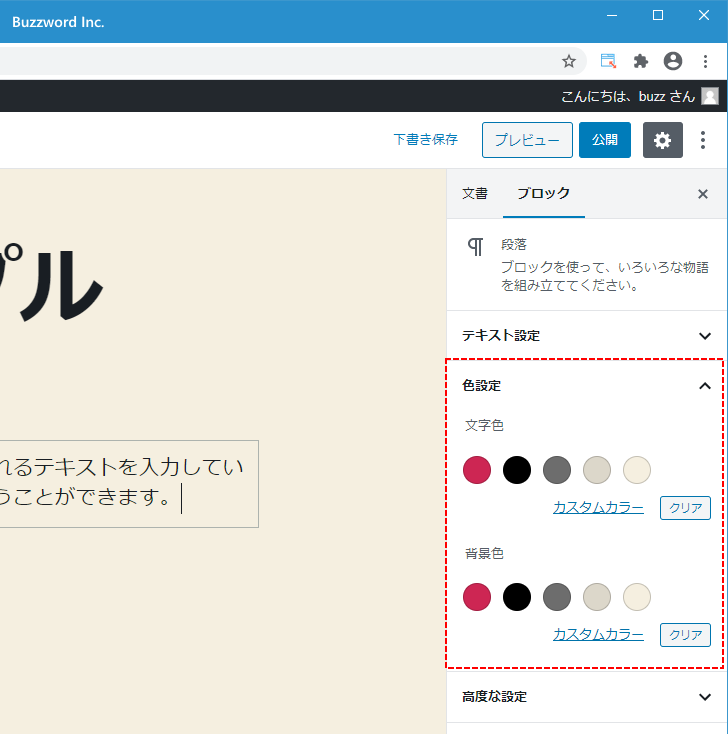Expand the 高度な設定 panel

click(586, 697)
